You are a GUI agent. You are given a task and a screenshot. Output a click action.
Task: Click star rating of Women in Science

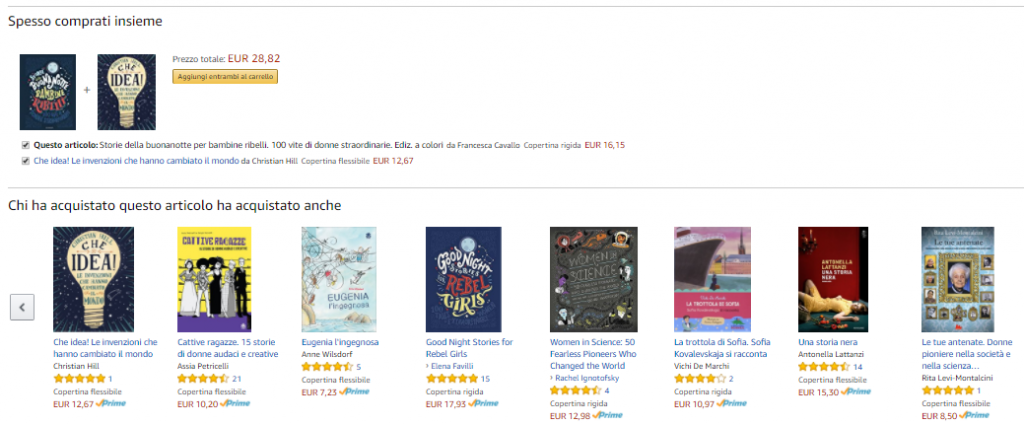tap(575, 390)
